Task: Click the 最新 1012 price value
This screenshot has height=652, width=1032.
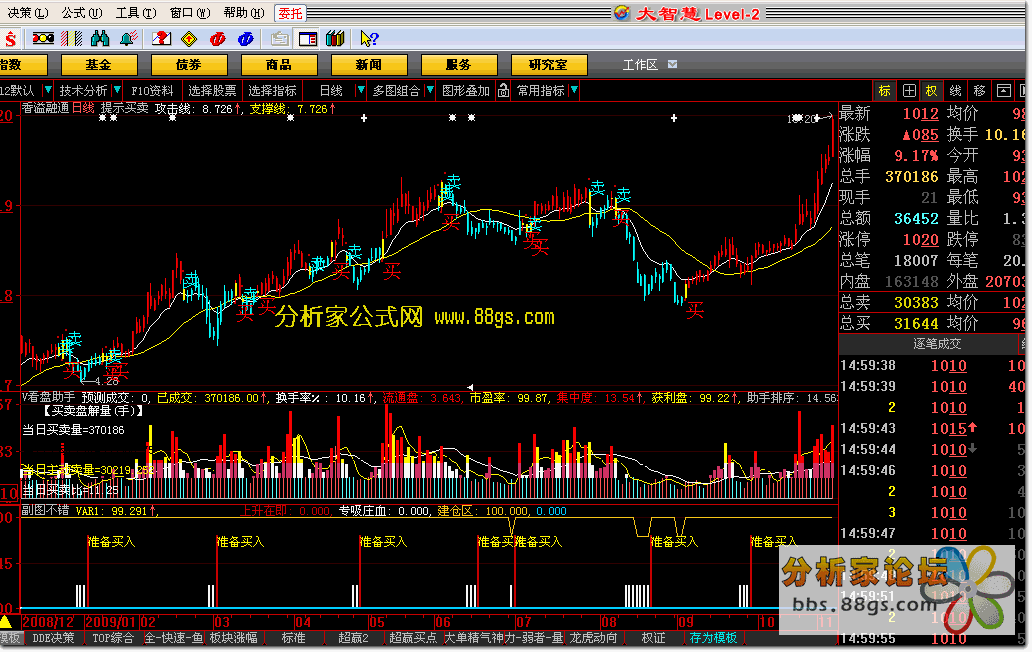Action: (x=921, y=113)
